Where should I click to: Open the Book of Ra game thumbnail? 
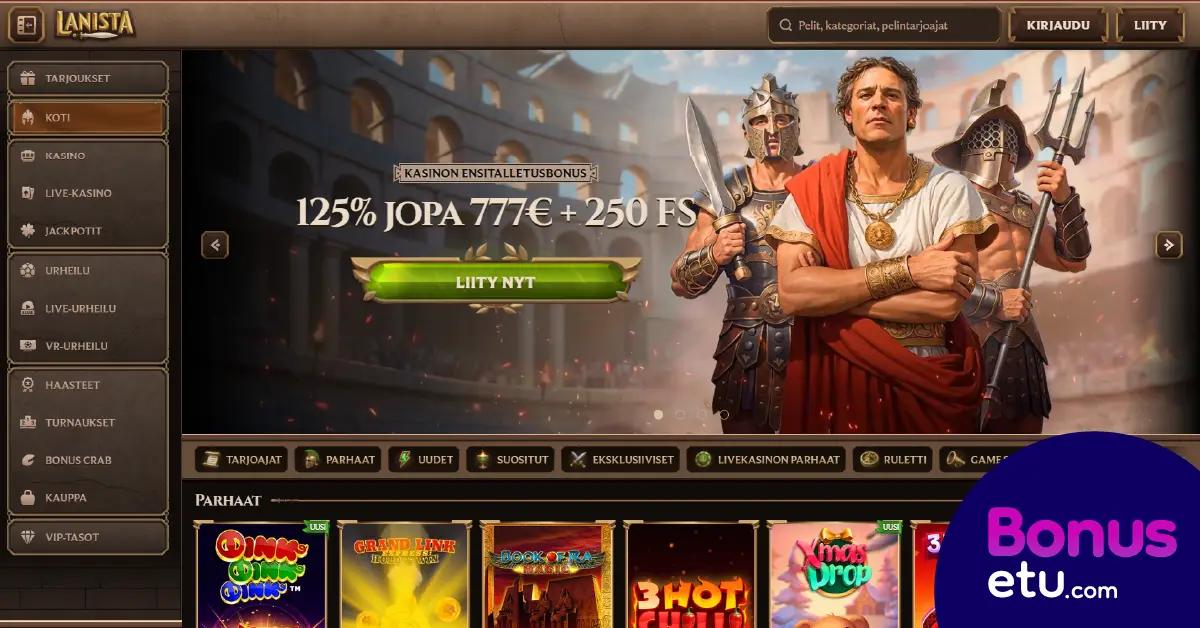(545, 575)
